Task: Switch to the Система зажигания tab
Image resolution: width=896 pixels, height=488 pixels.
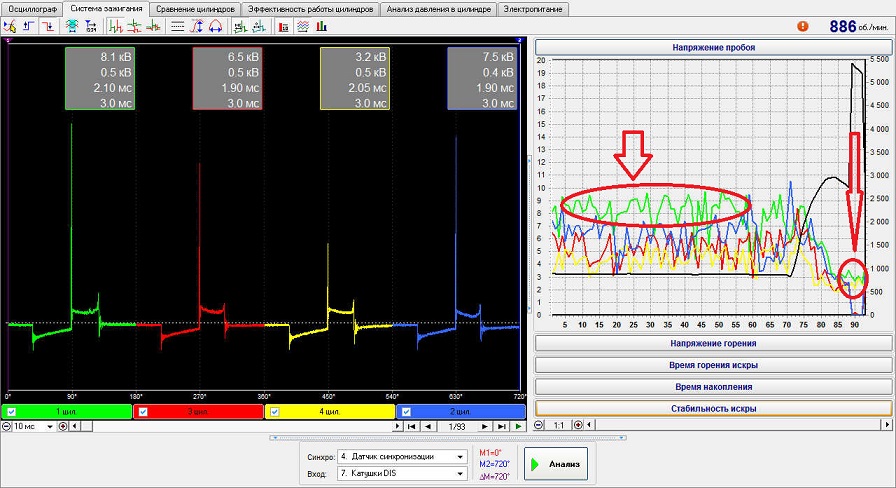Action: tap(106, 9)
